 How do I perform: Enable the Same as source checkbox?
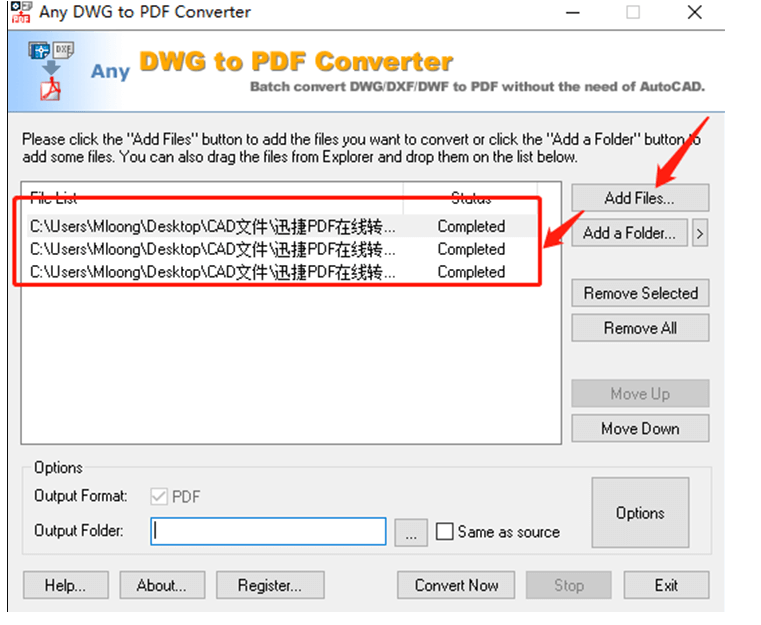445,531
